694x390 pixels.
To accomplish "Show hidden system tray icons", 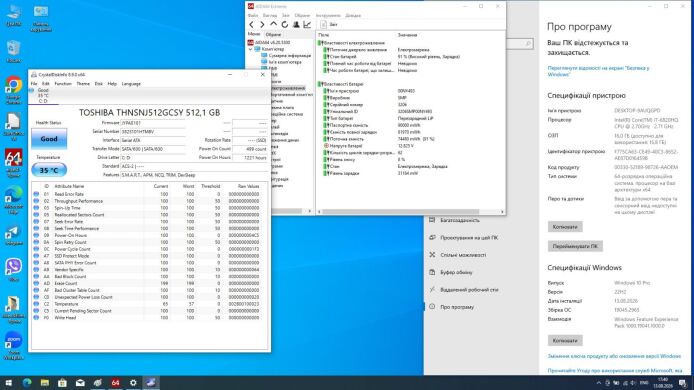I will tap(599, 383).
